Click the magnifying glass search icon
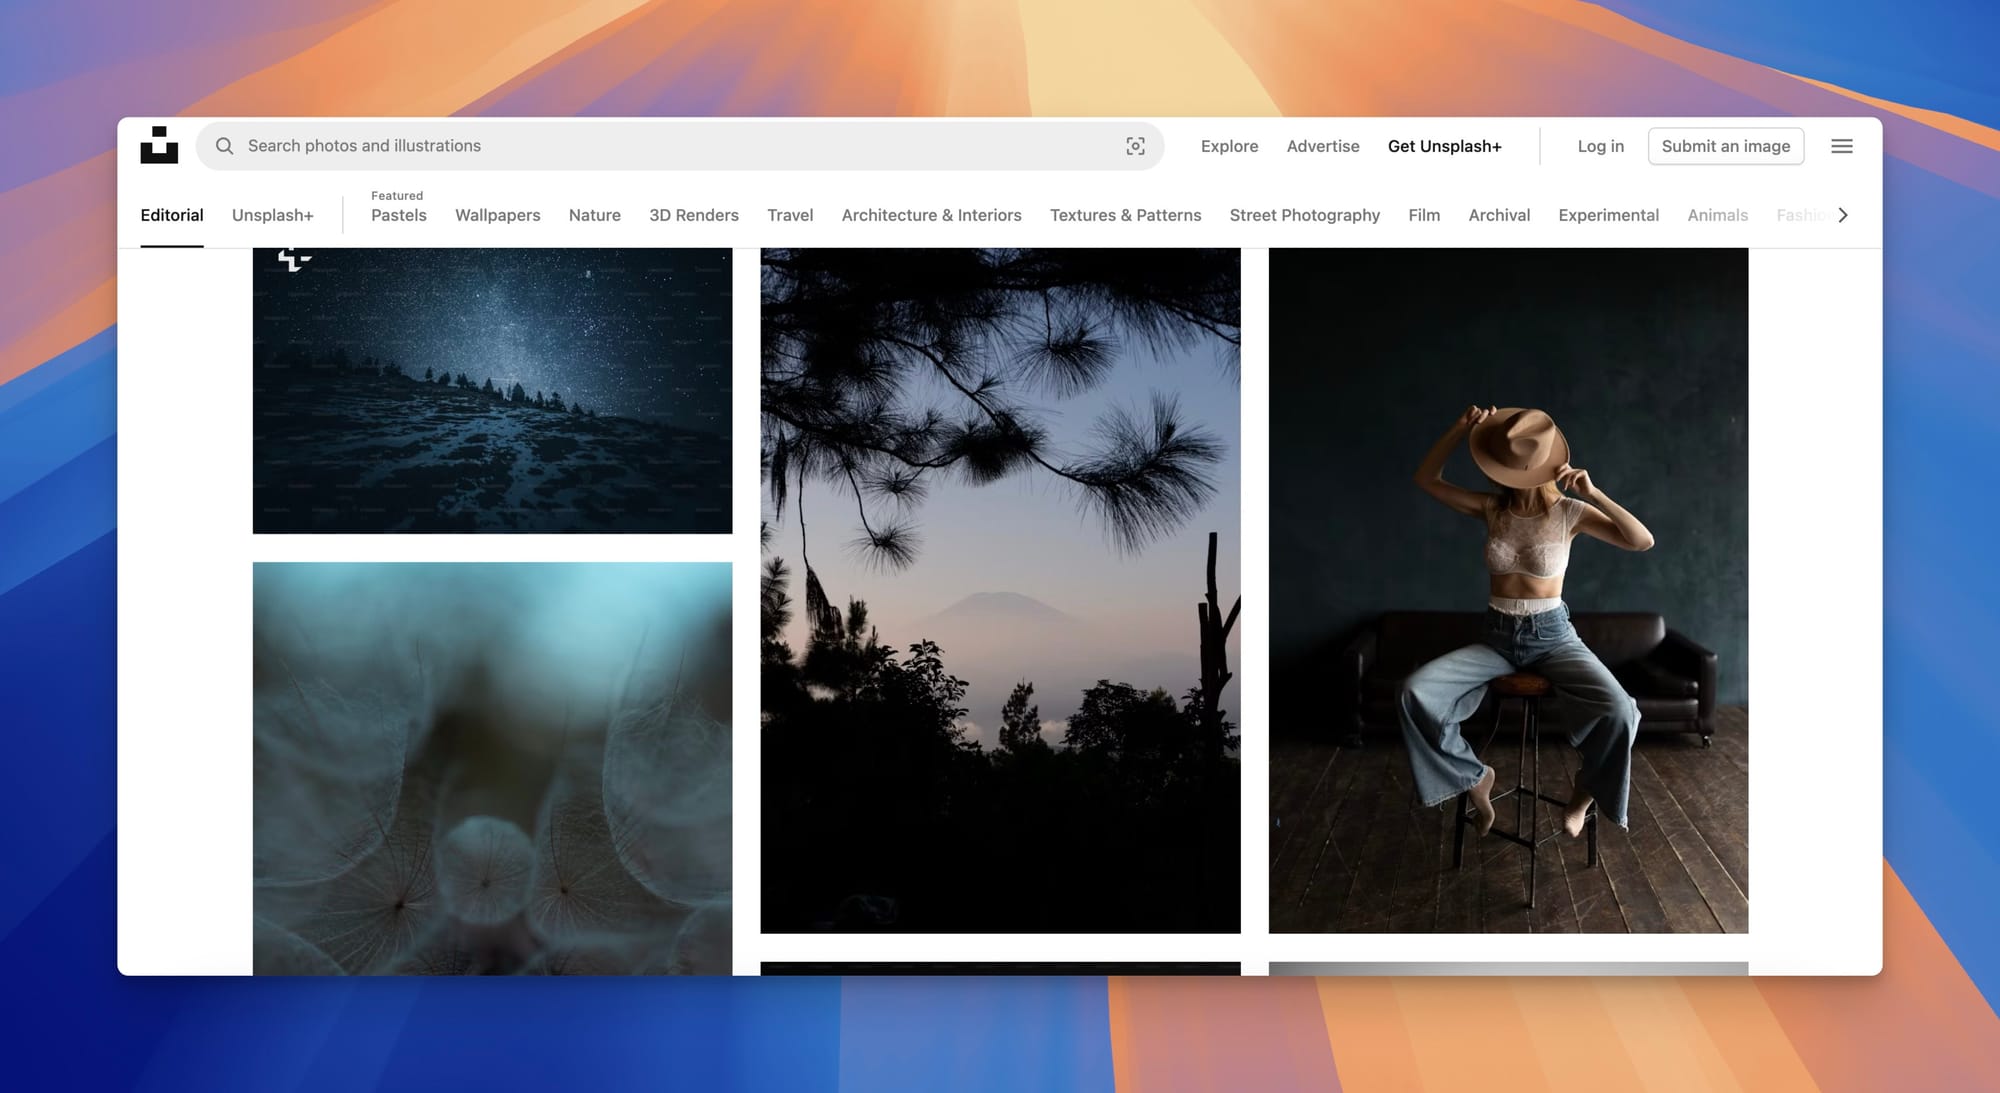This screenshot has height=1093, width=2000. [x=225, y=146]
